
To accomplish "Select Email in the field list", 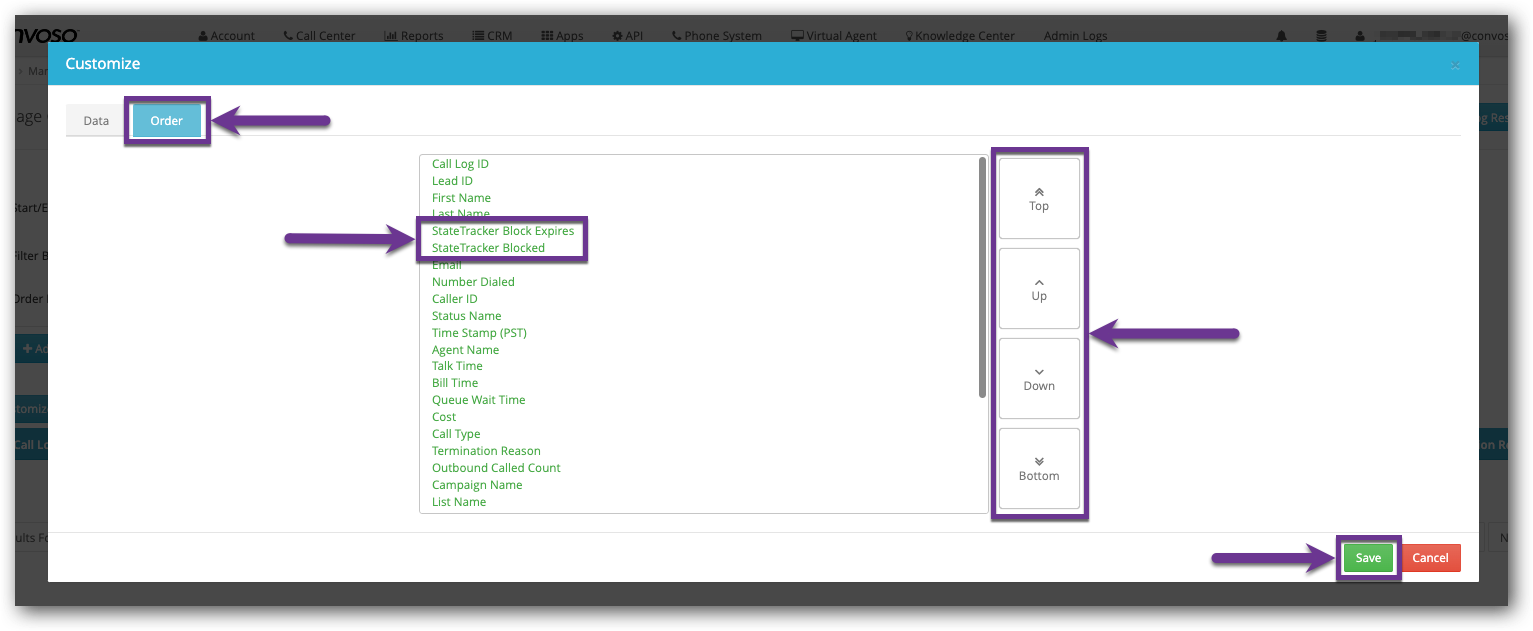I will click(447, 265).
